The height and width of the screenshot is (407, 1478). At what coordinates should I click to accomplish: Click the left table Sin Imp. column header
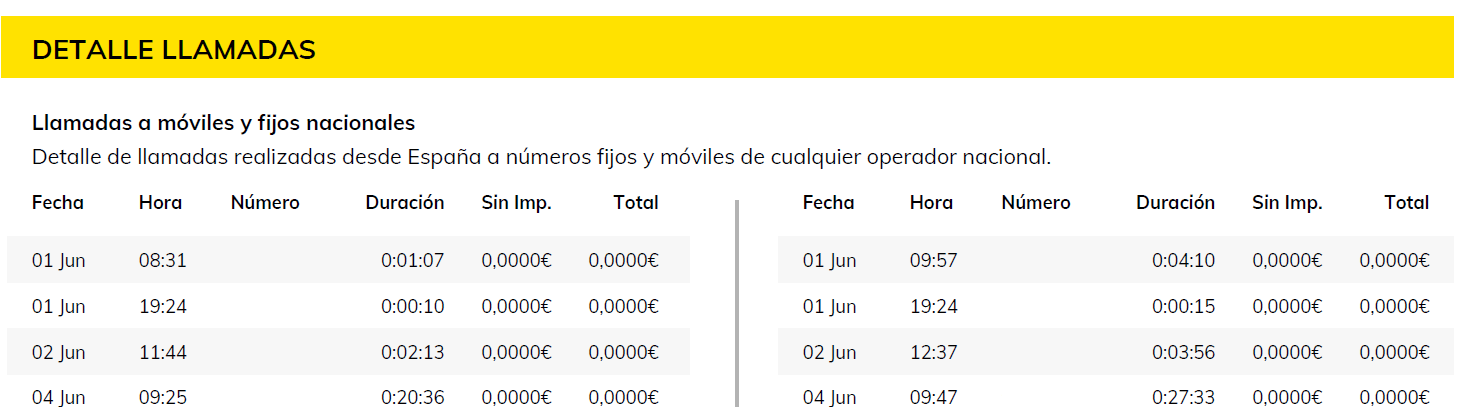[517, 203]
